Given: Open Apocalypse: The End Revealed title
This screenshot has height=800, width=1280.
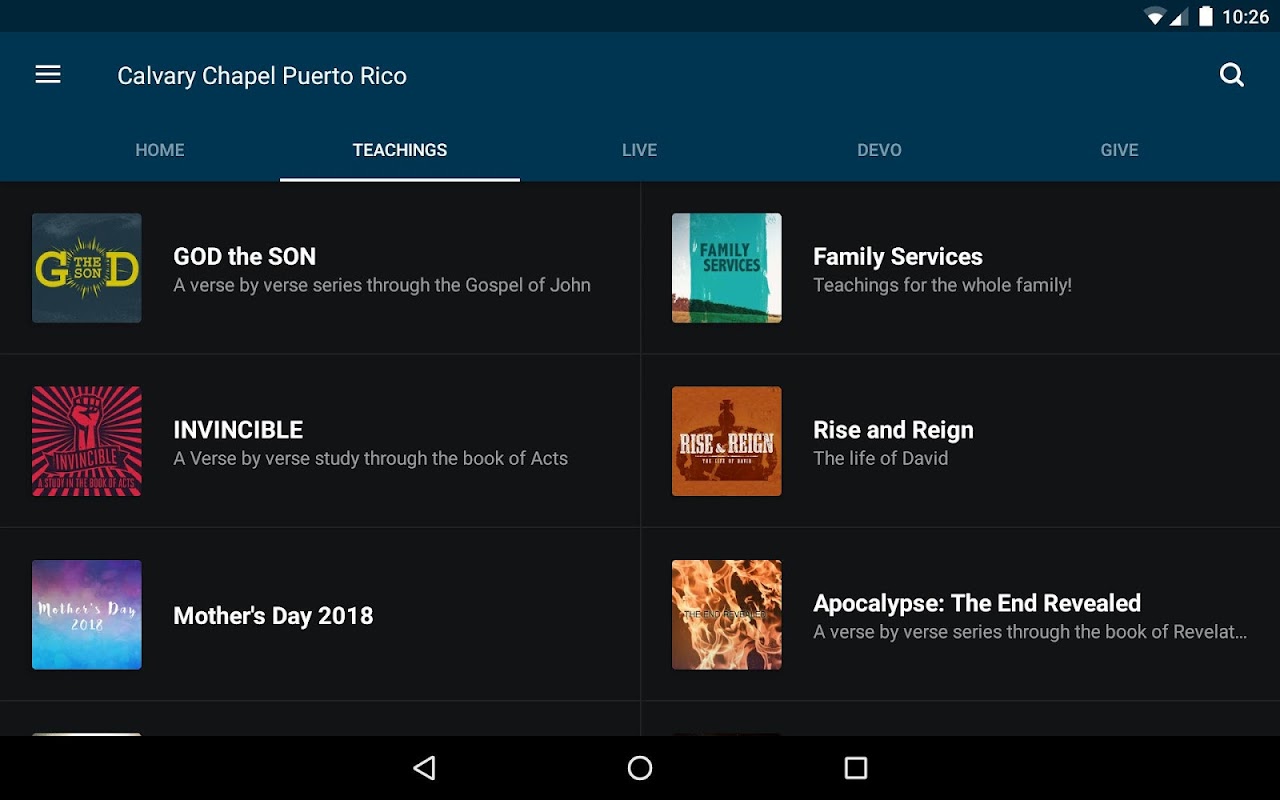Looking at the screenshot, I should pyautogui.click(x=977, y=603).
